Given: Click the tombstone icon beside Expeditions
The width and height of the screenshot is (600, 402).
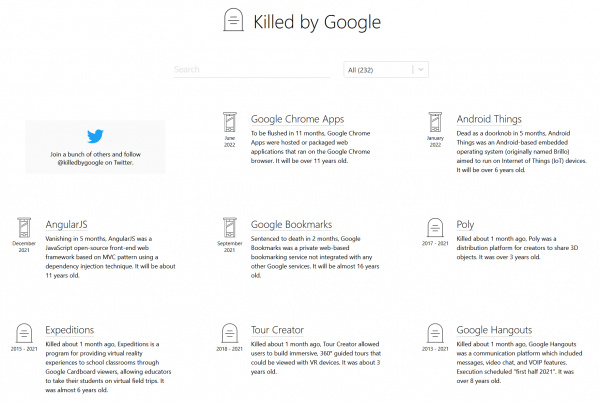Looking at the screenshot, I should coord(25,334).
